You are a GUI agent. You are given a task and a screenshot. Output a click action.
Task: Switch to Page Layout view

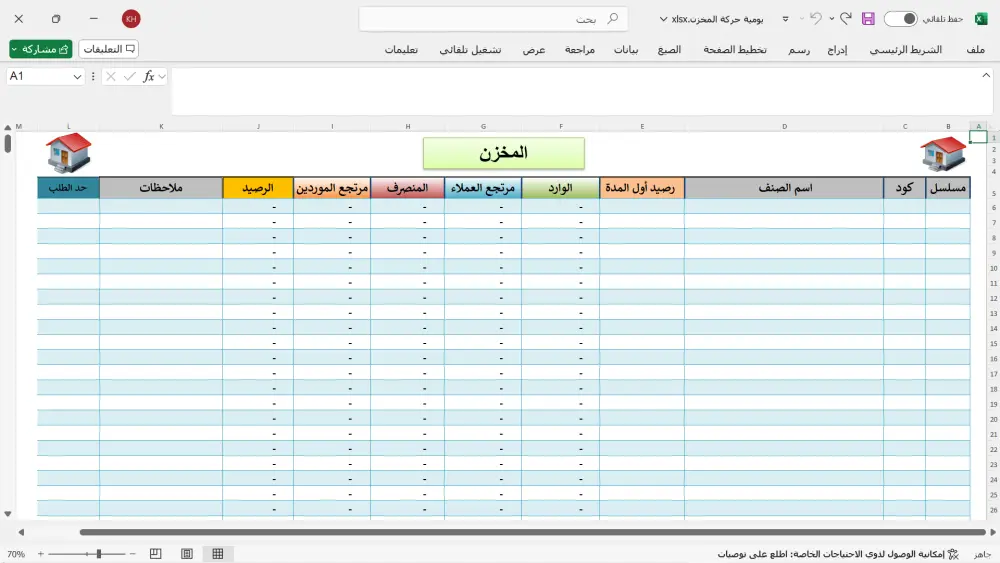coord(187,554)
